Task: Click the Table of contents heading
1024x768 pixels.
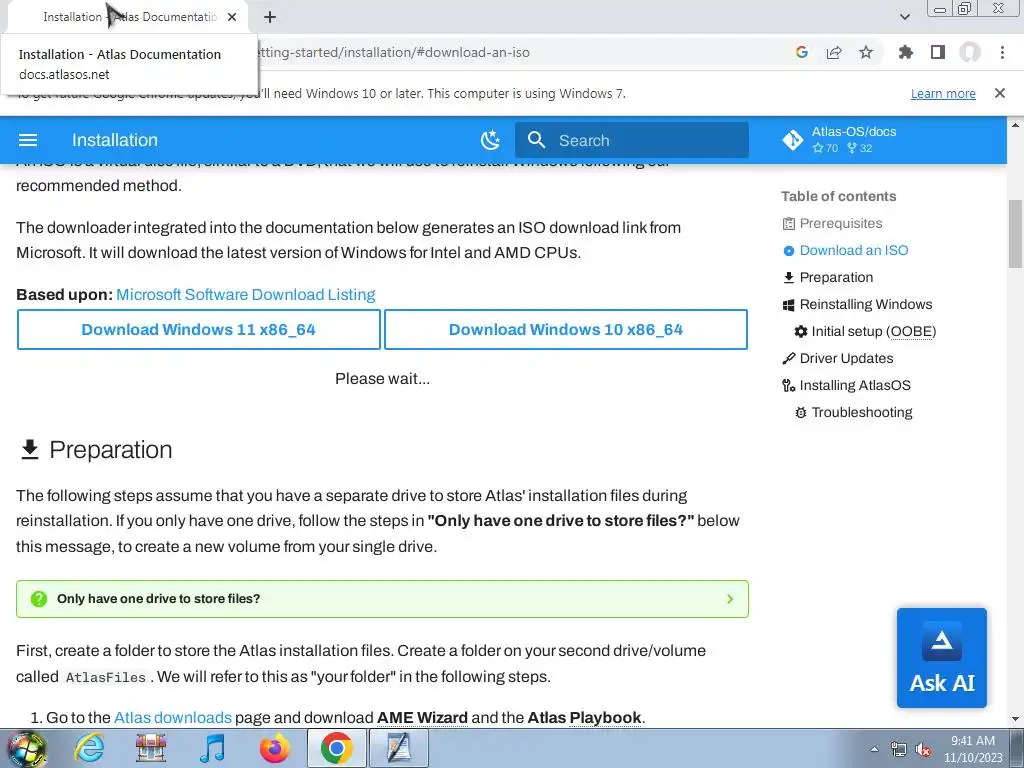Action: click(x=839, y=196)
